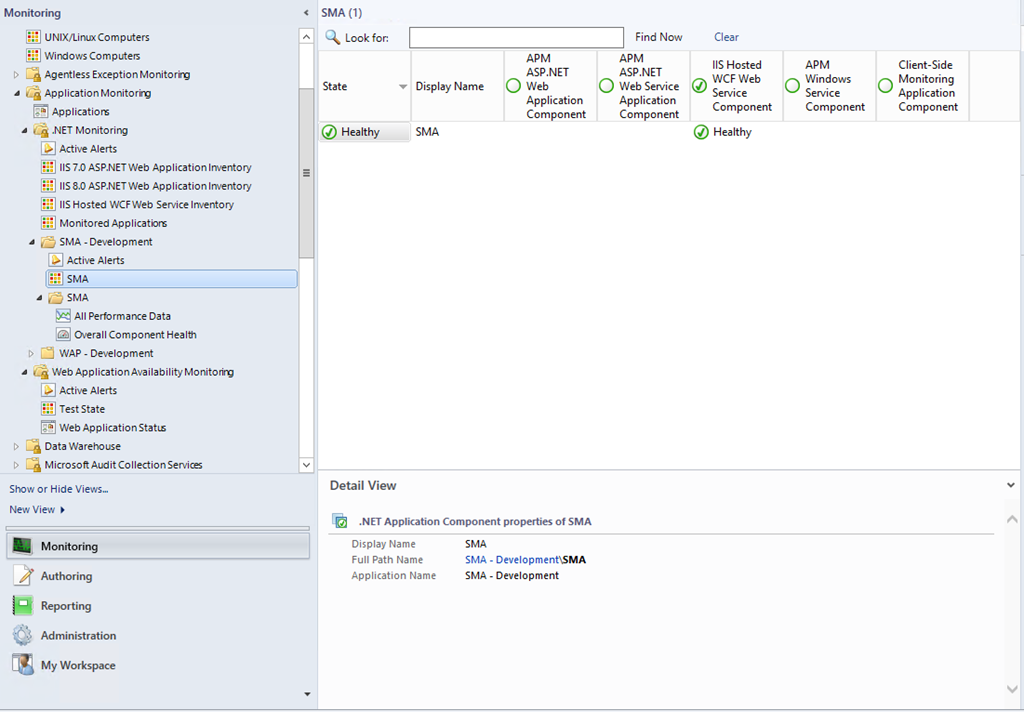Expand the WAP - Development folder
Viewport: 1024px width, 712px height.
(x=32, y=353)
